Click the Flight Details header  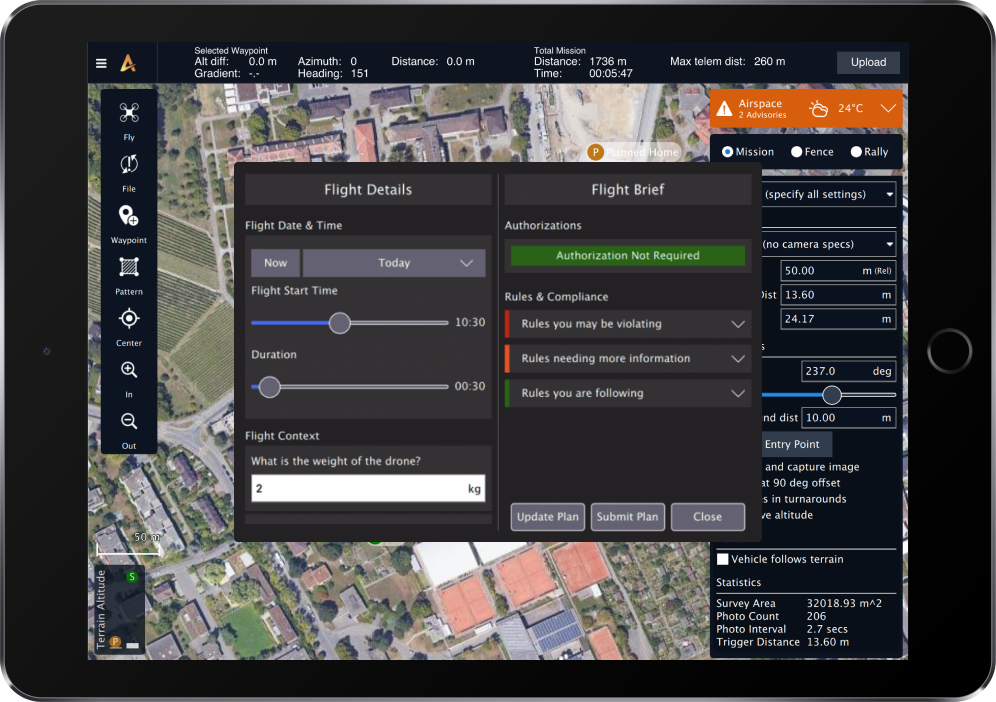[368, 189]
